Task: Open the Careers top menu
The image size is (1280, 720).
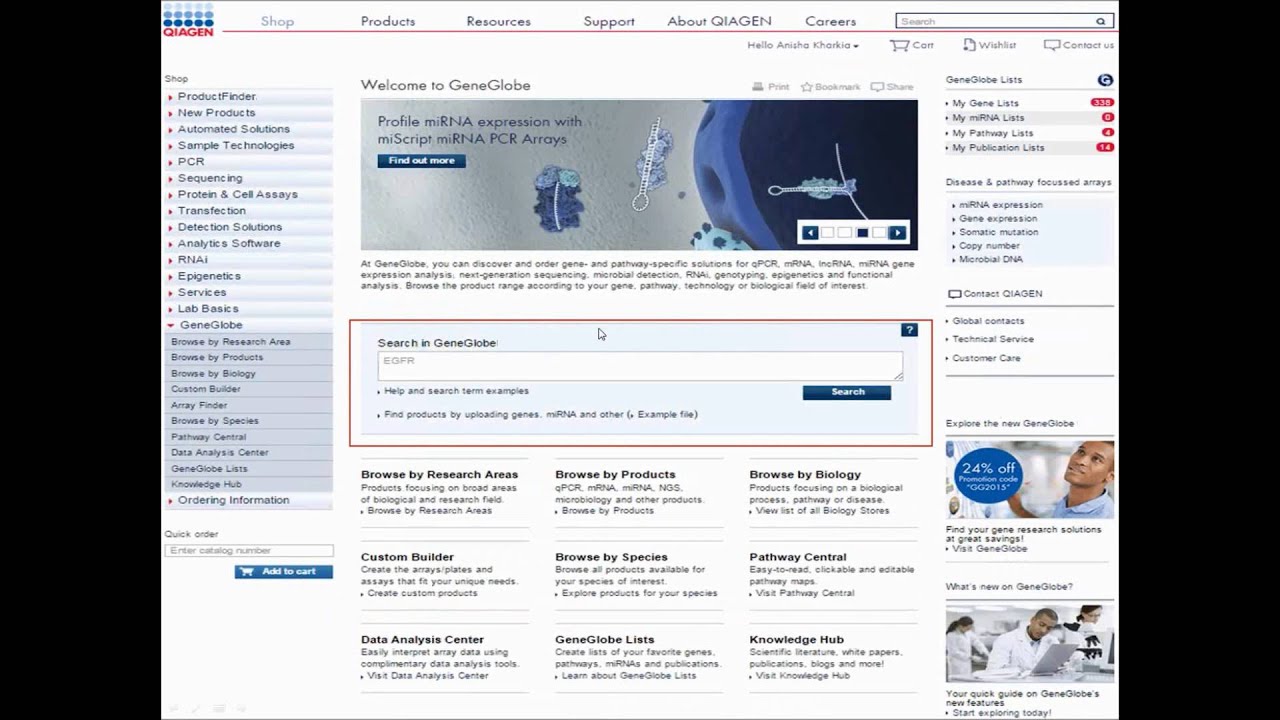Action: point(830,21)
